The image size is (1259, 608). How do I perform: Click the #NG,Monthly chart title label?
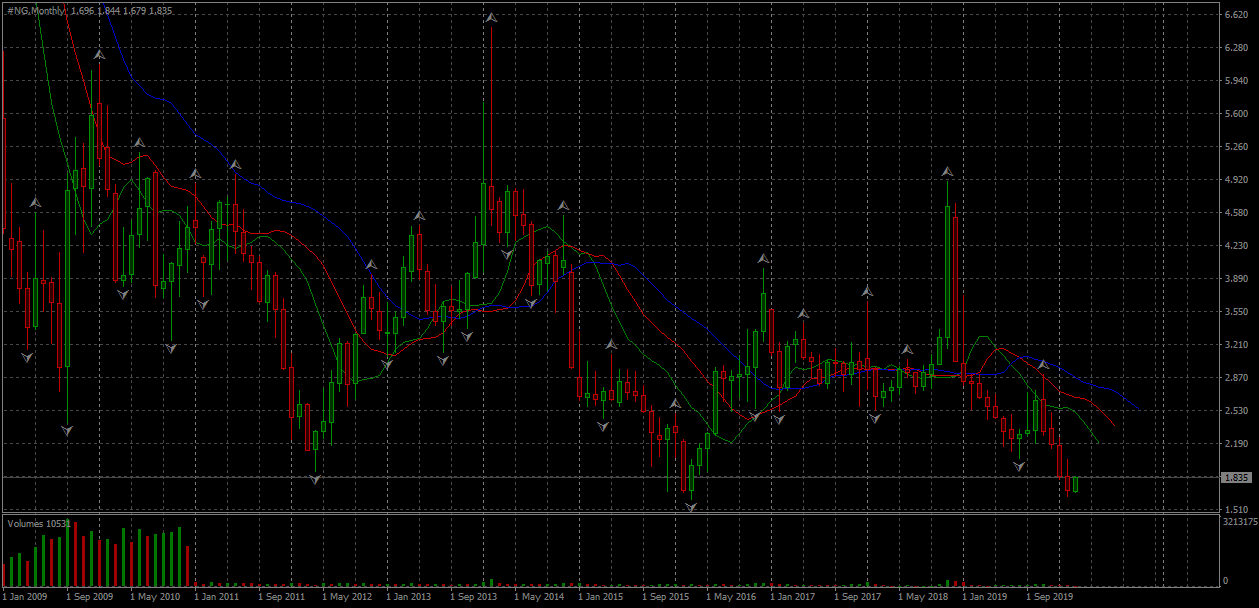[34, 11]
